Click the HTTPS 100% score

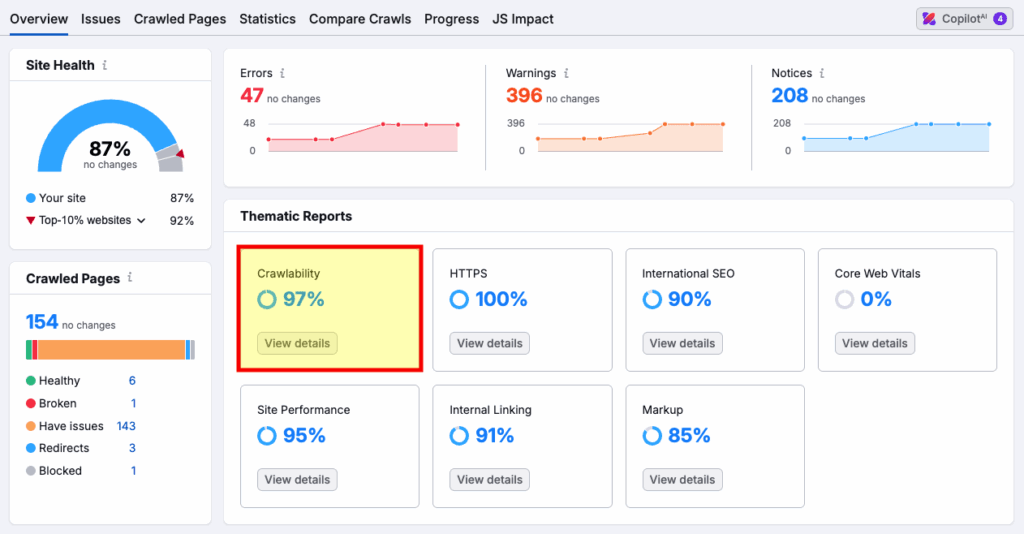[x=501, y=300]
